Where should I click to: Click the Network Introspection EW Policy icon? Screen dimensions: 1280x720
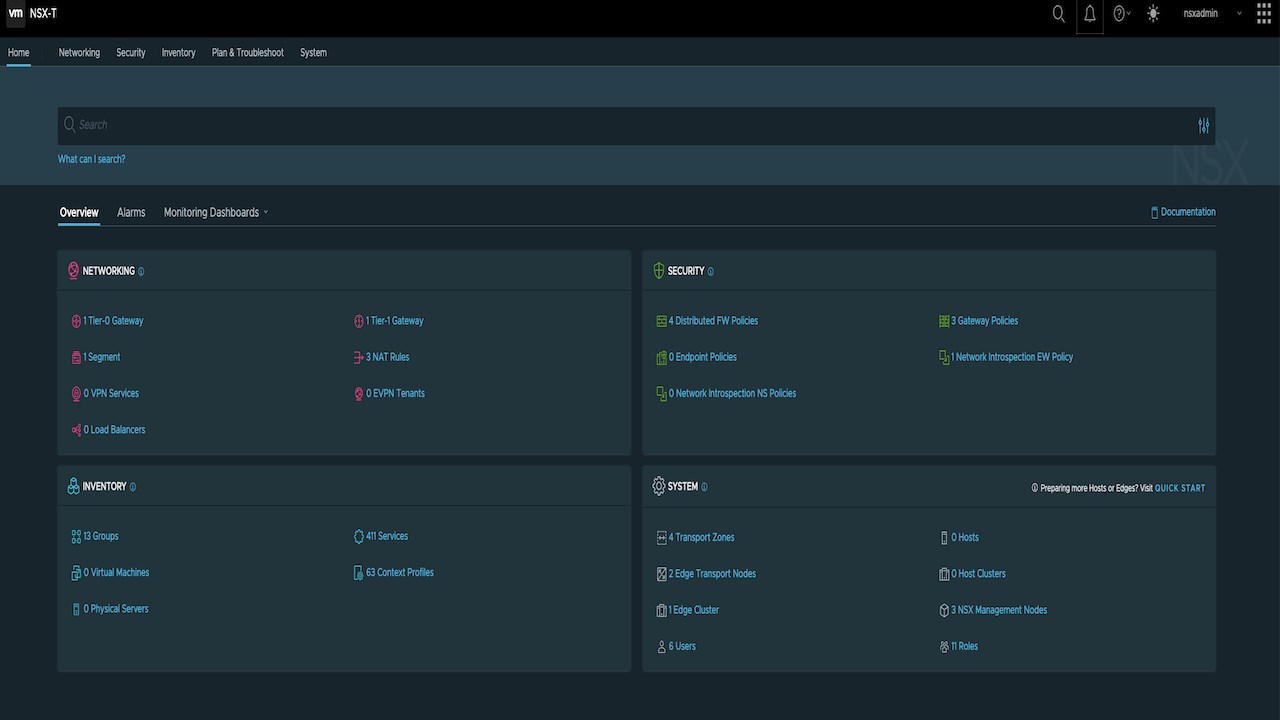click(x=944, y=357)
